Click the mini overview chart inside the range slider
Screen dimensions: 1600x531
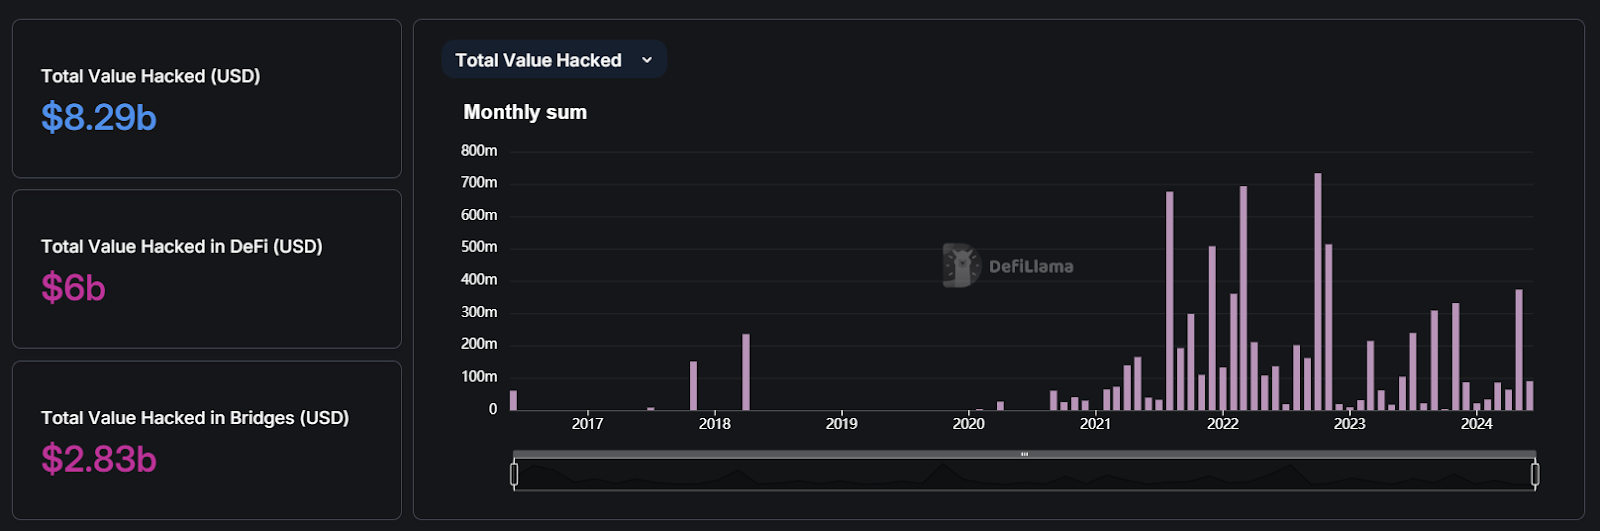[x=1024, y=475]
